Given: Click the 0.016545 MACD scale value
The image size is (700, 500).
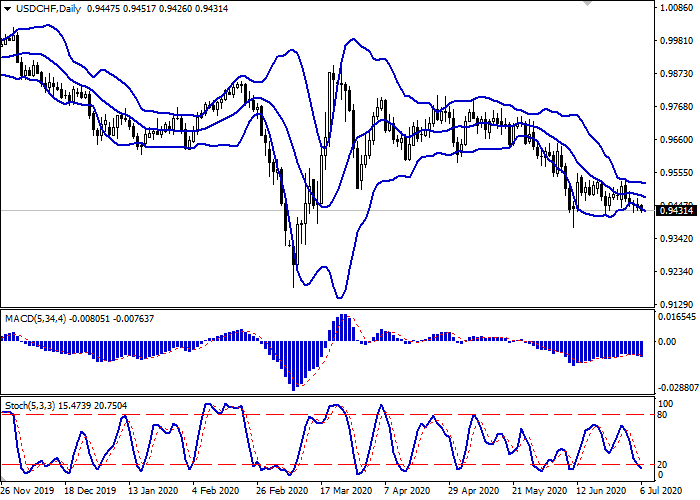Looking at the screenshot, I should (674, 316).
